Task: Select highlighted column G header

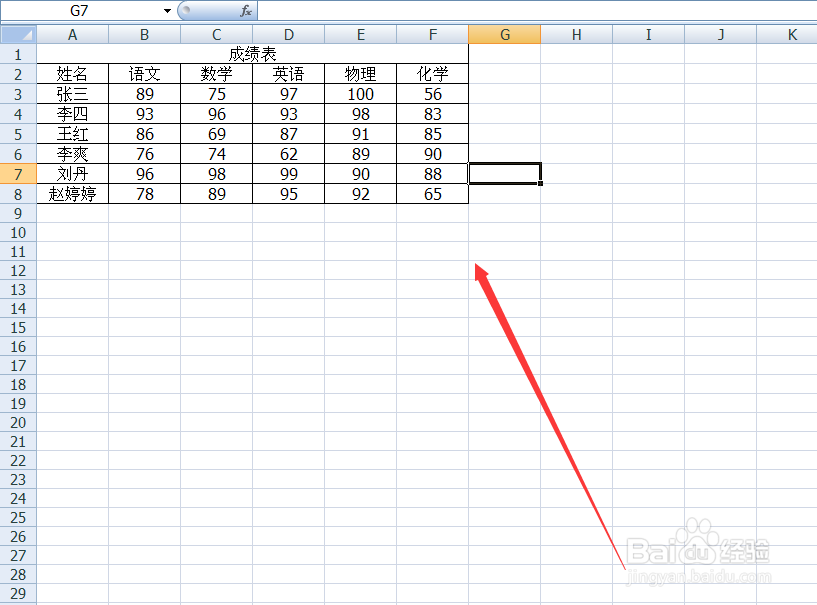Action: point(504,34)
